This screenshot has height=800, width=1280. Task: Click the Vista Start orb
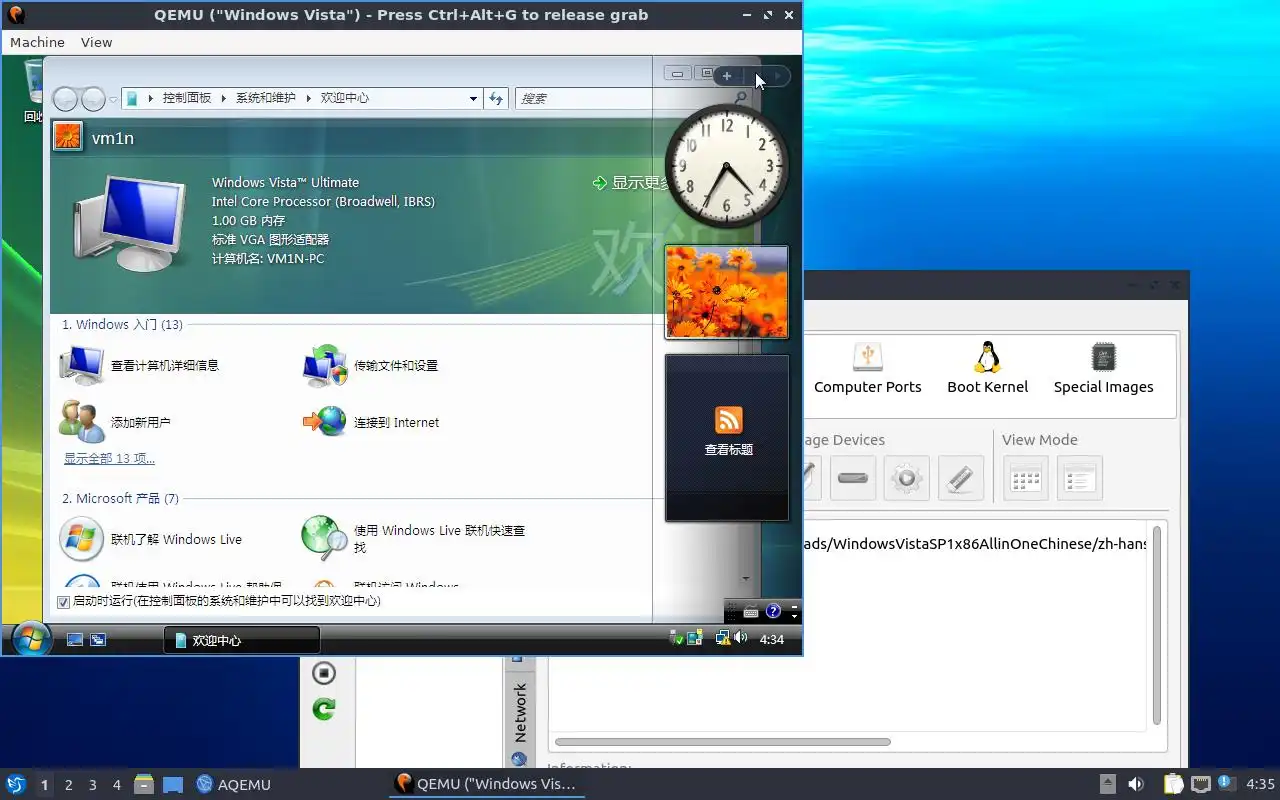(31, 638)
